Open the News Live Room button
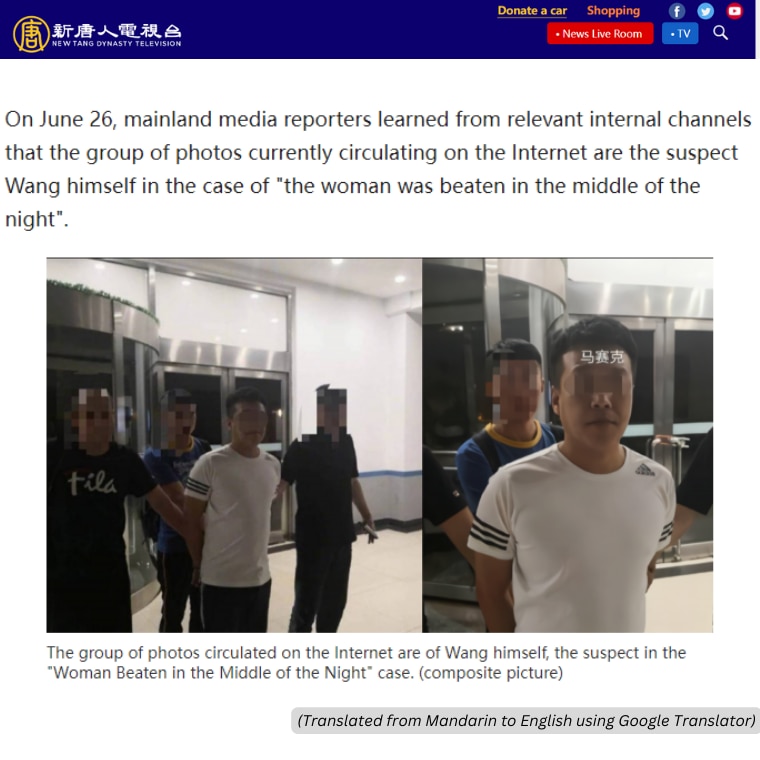This screenshot has height=760, width=760. click(x=600, y=33)
